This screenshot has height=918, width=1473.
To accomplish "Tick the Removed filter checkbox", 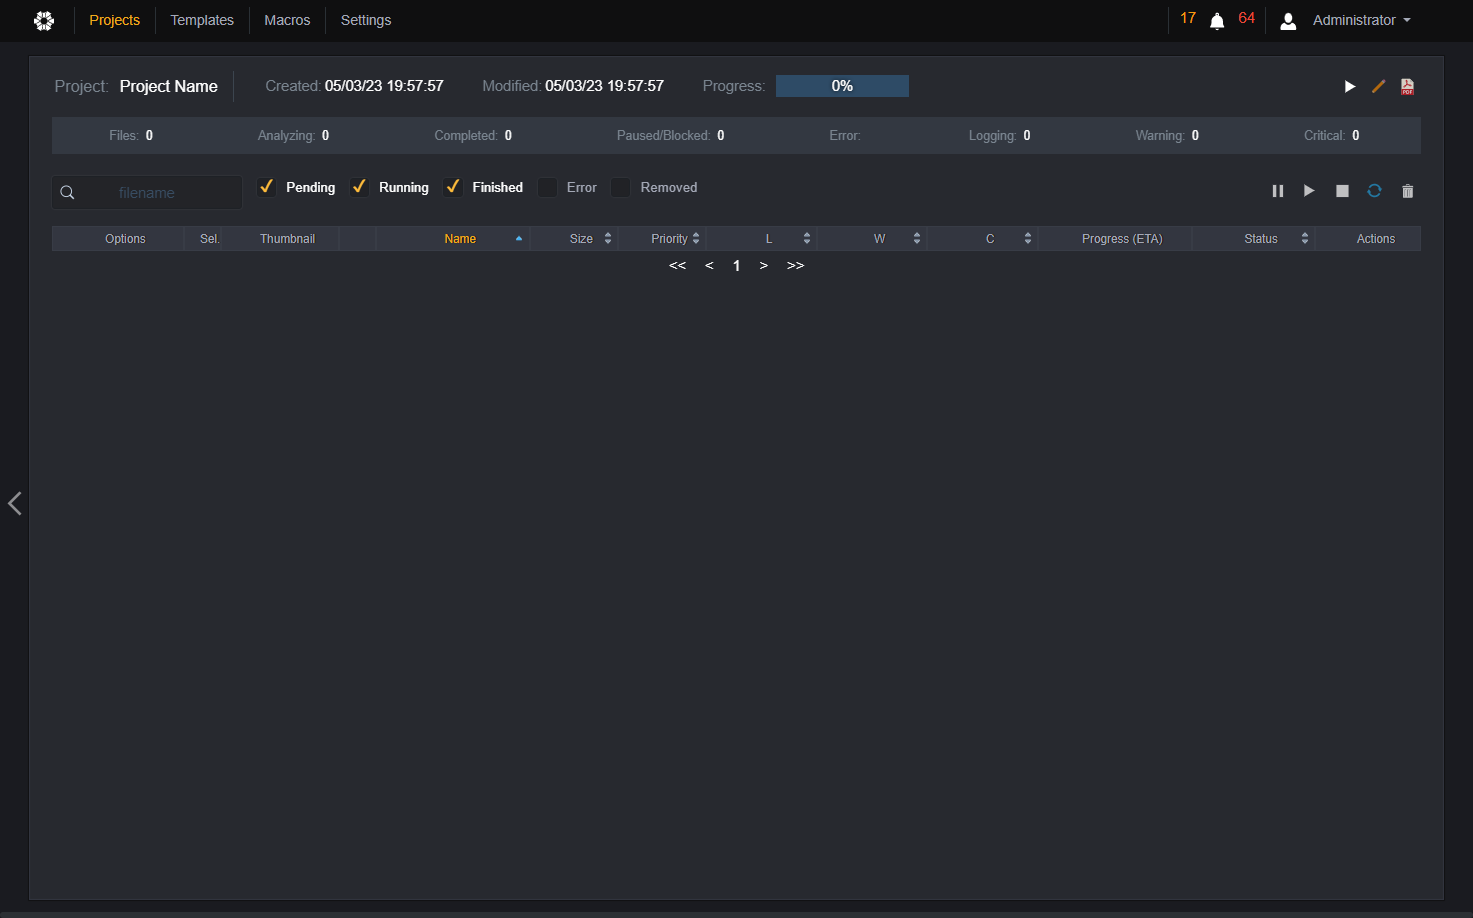I will [621, 187].
